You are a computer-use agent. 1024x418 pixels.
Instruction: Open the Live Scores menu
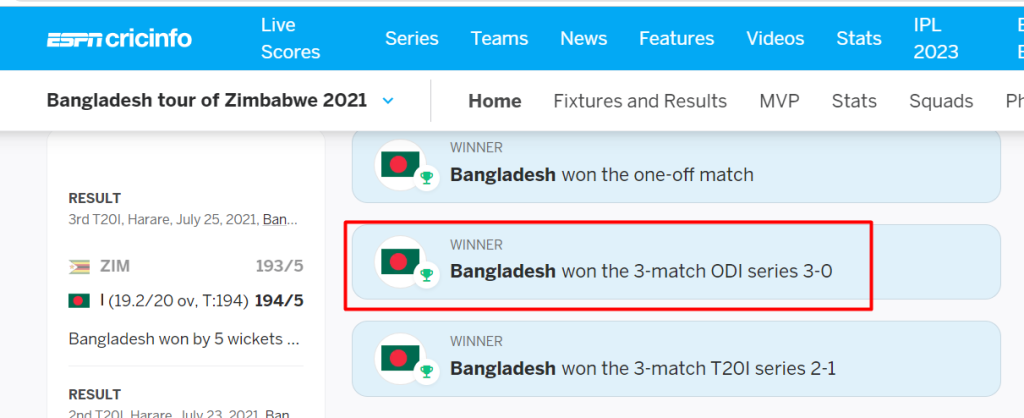[x=291, y=39]
